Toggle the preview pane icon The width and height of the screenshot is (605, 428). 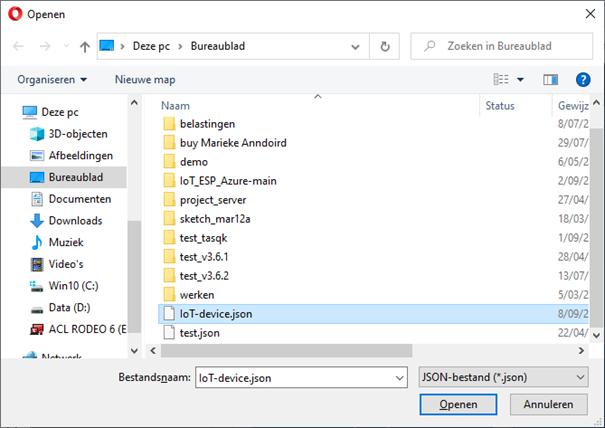click(550, 80)
